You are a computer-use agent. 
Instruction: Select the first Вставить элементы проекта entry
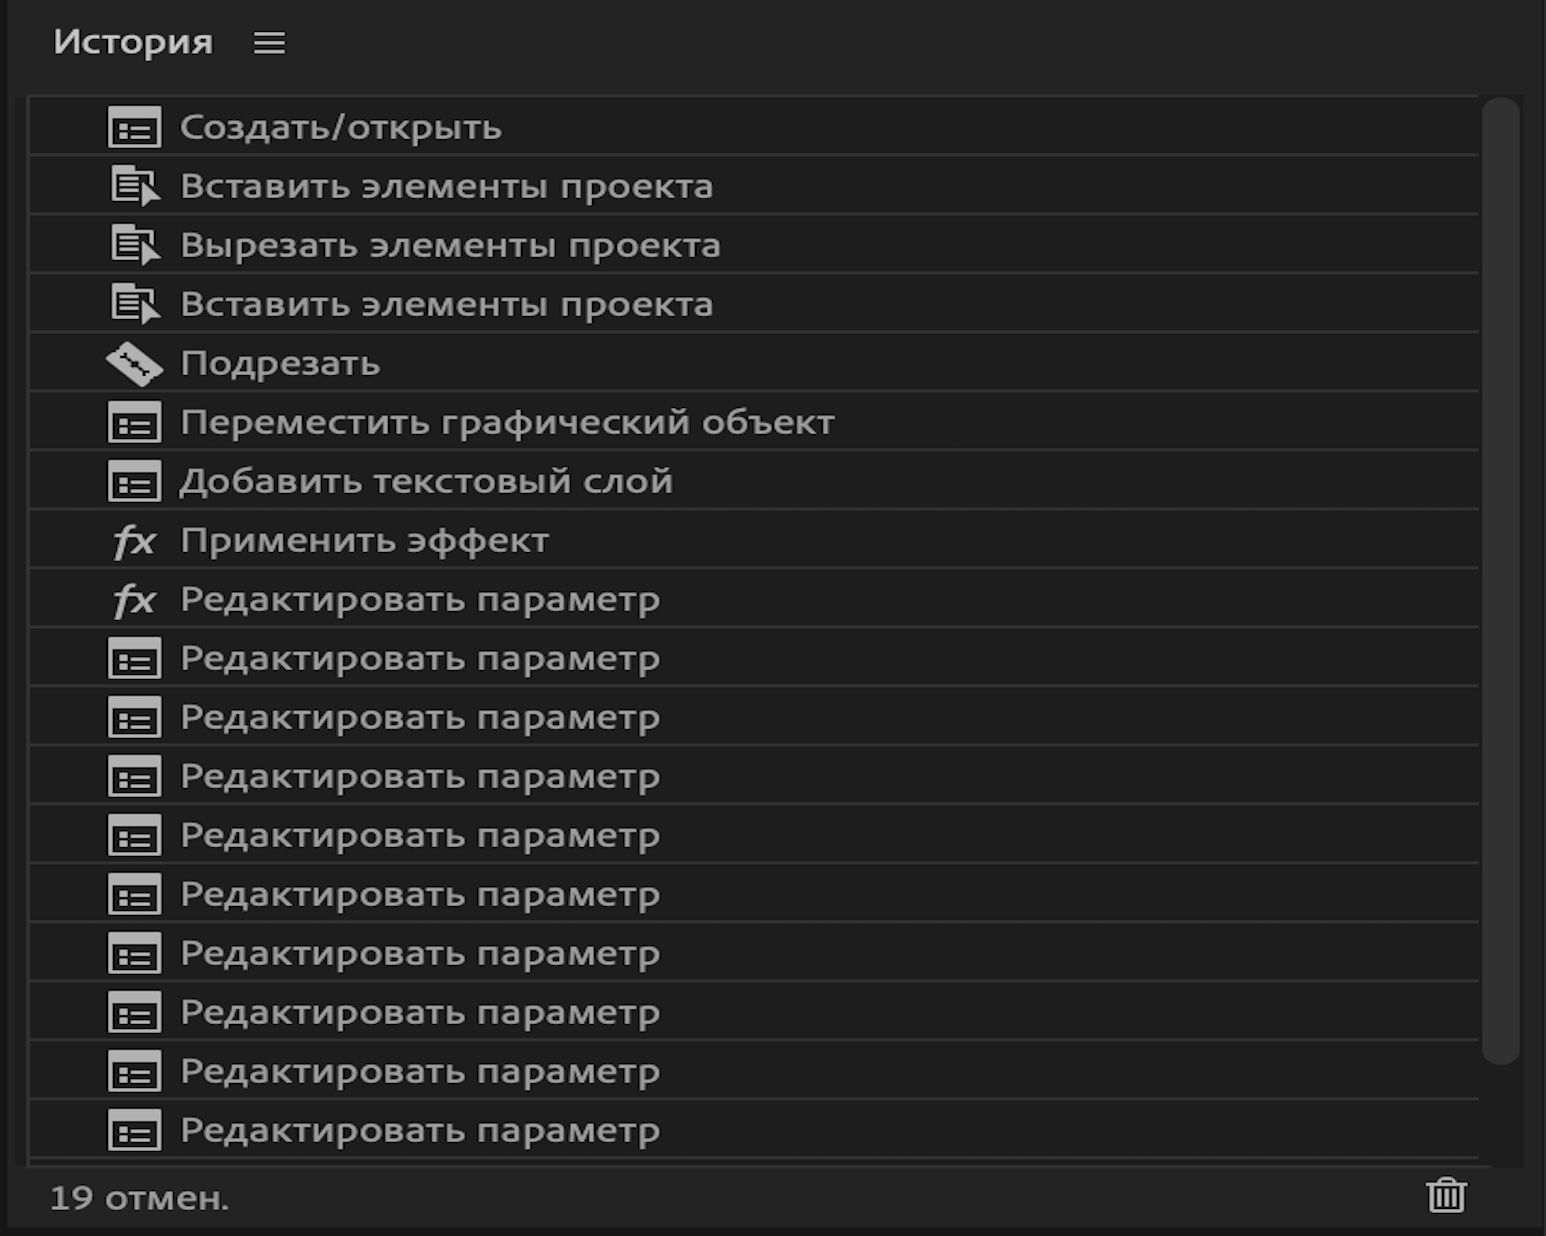[447, 186]
